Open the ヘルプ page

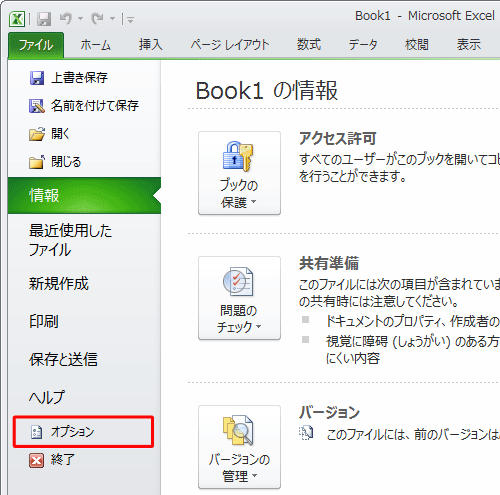(x=47, y=397)
